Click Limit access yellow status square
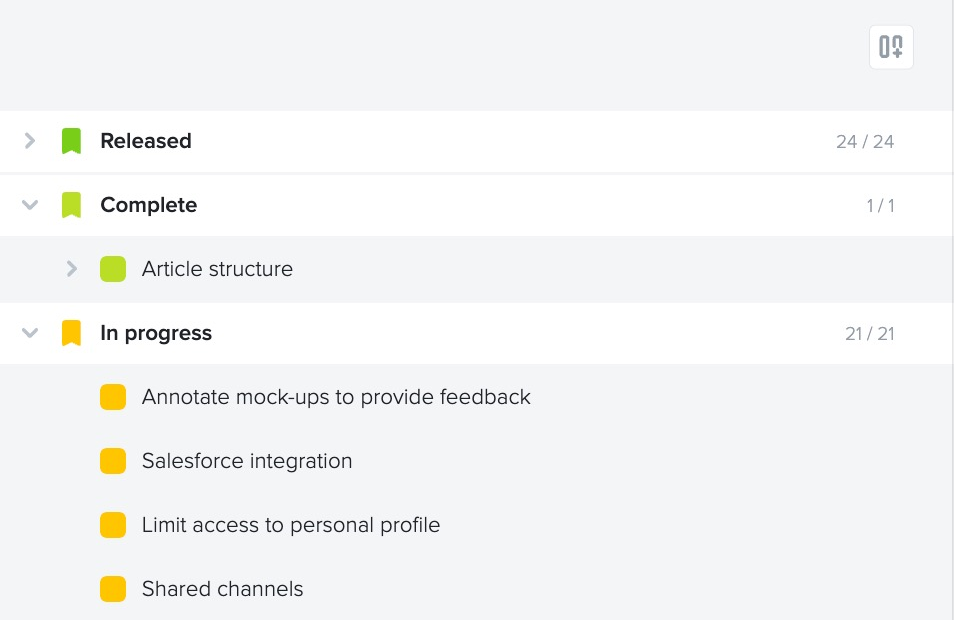The height and width of the screenshot is (620, 954). (x=113, y=525)
